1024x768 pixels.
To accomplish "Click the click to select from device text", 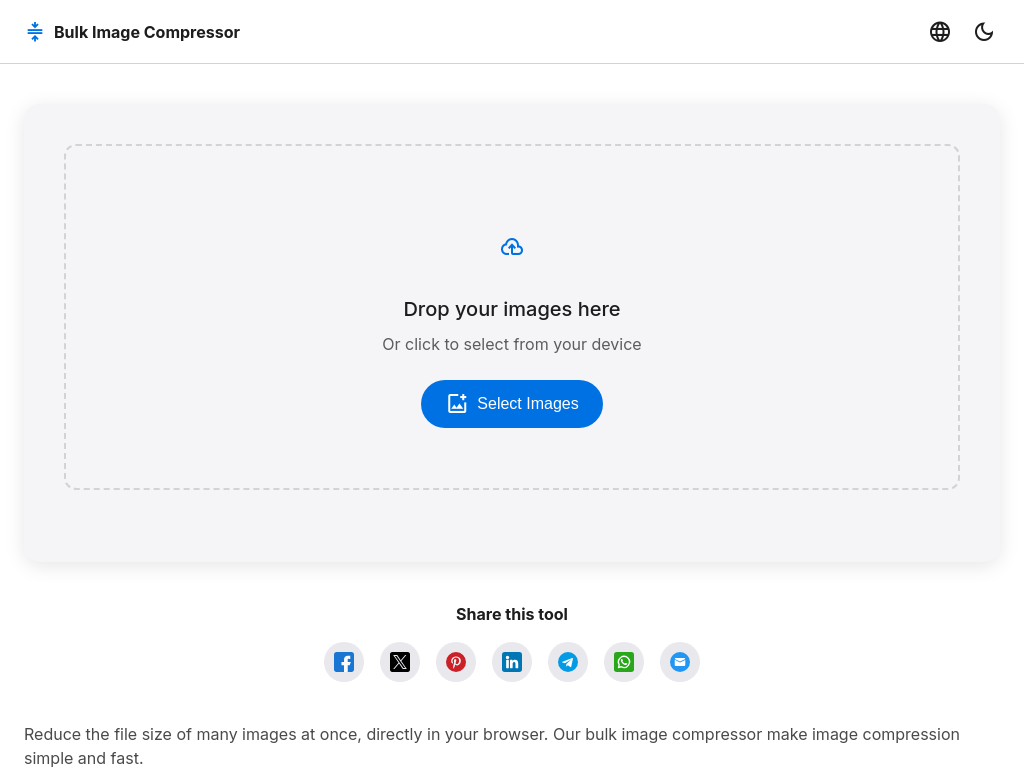I will coord(512,344).
